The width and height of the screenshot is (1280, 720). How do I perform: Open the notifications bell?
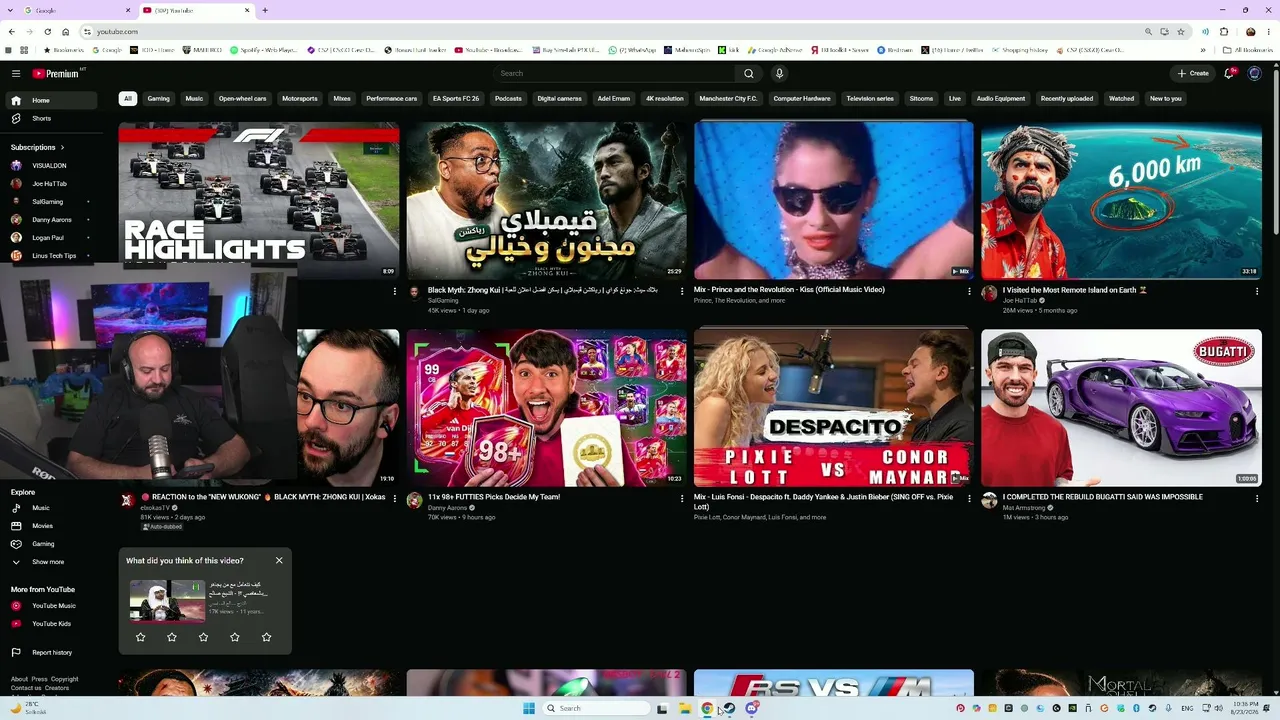coord(1229,73)
